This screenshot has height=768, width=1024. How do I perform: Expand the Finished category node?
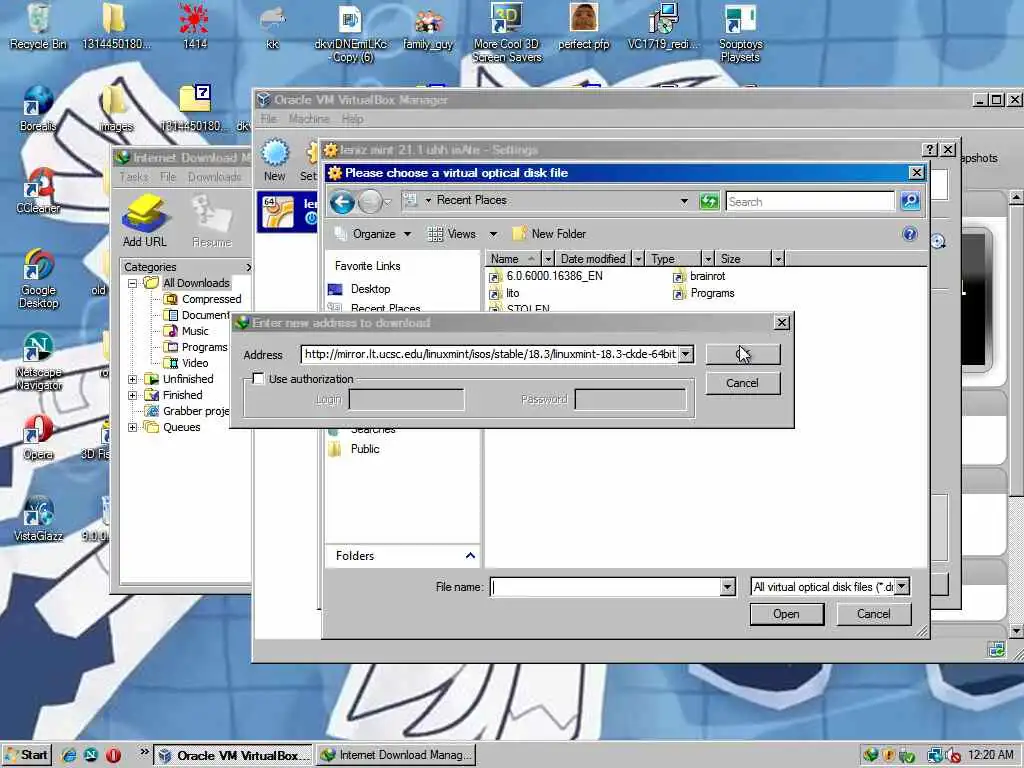pos(132,395)
